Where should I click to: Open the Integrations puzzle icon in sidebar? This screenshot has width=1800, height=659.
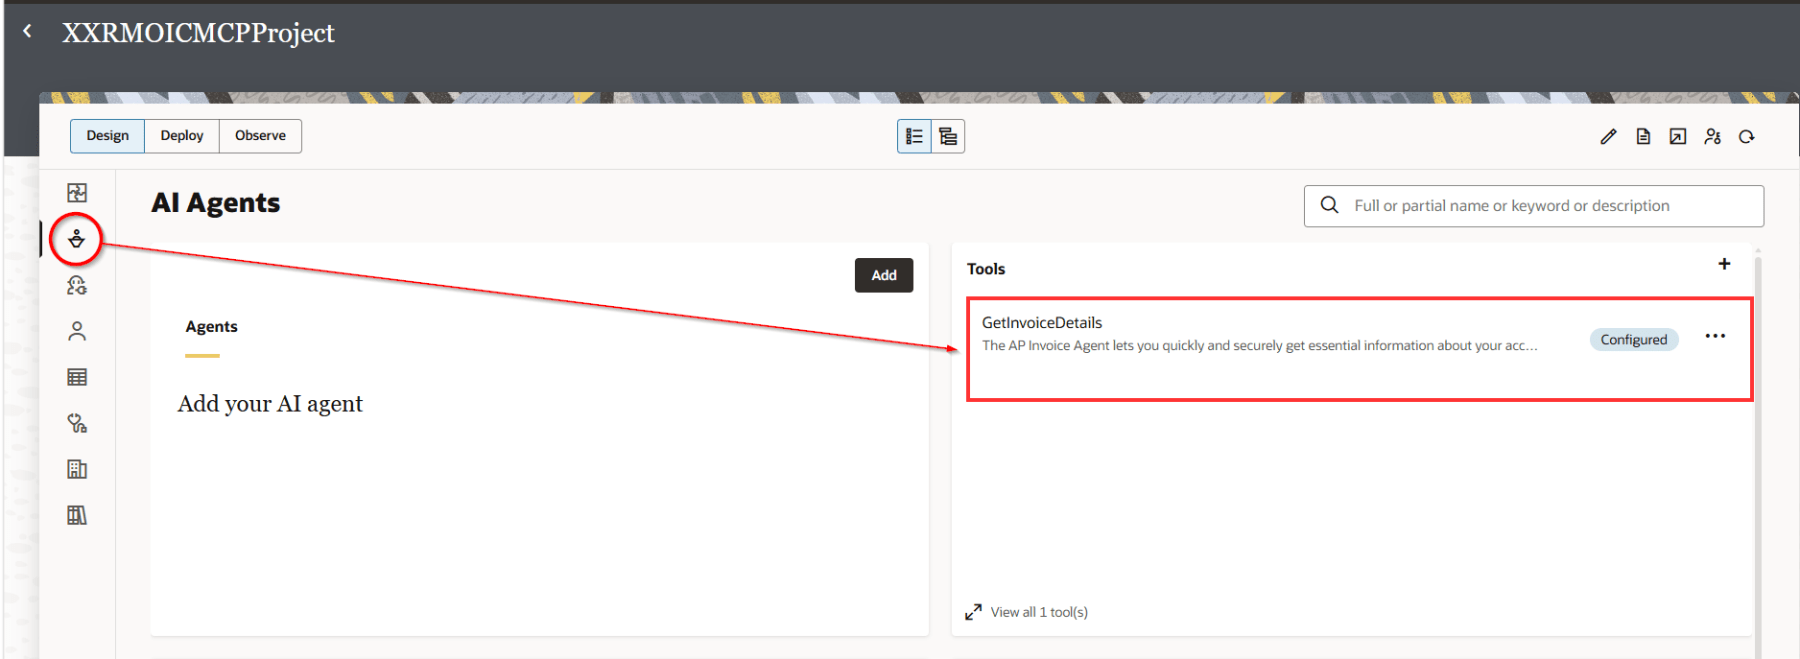pyautogui.click(x=77, y=193)
